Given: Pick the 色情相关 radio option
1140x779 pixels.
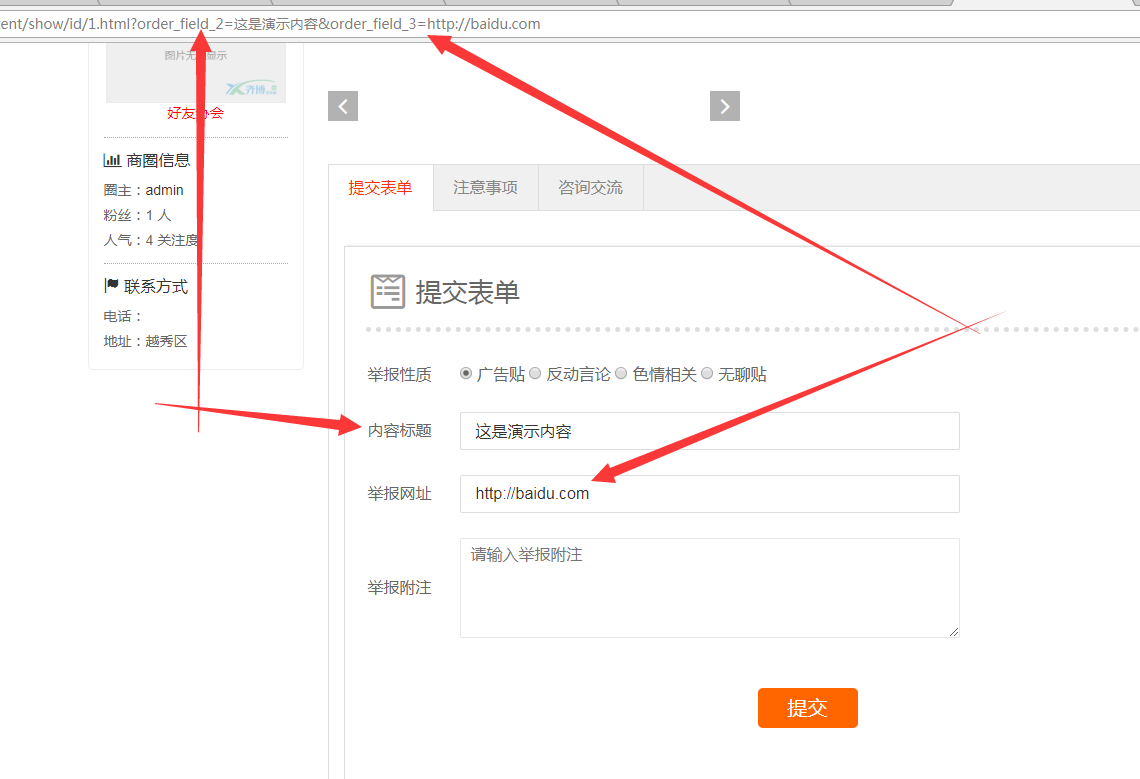Looking at the screenshot, I should (621, 374).
